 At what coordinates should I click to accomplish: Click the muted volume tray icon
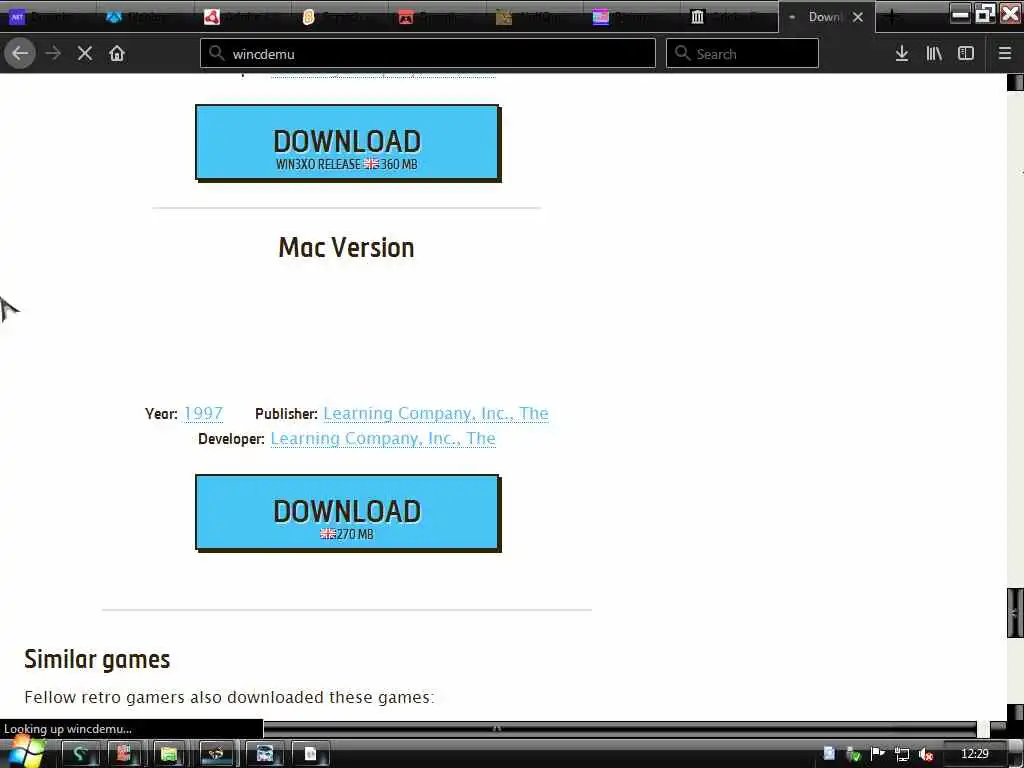(925, 755)
